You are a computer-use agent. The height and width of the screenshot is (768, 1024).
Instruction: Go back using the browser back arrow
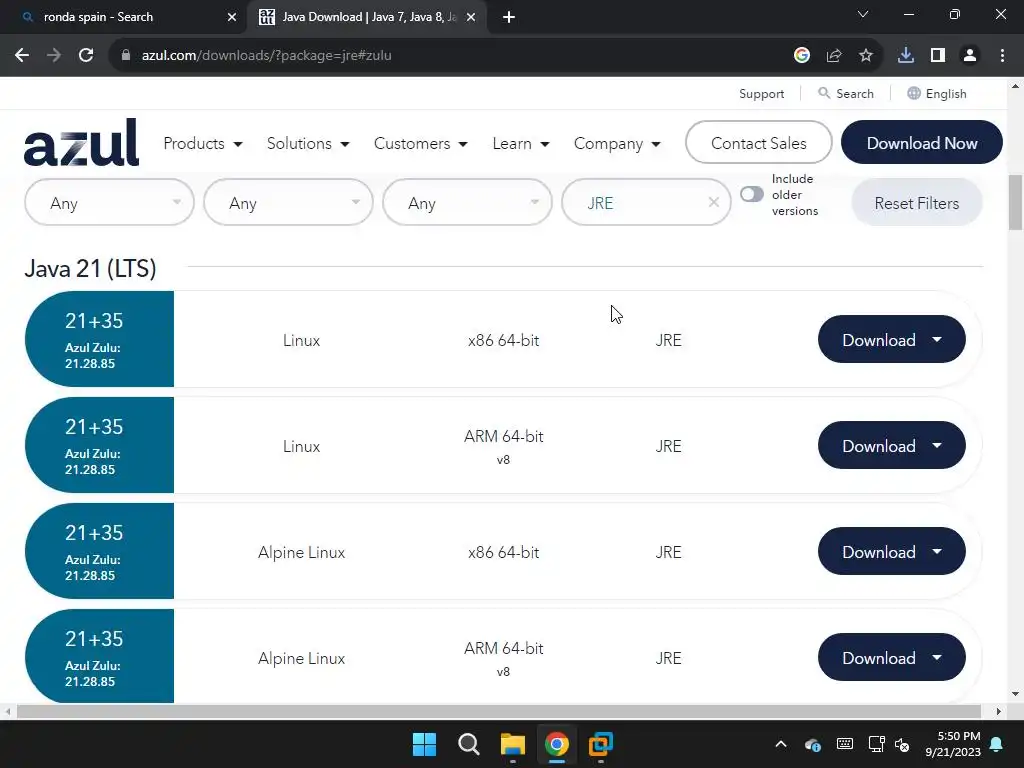click(x=22, y=56)
